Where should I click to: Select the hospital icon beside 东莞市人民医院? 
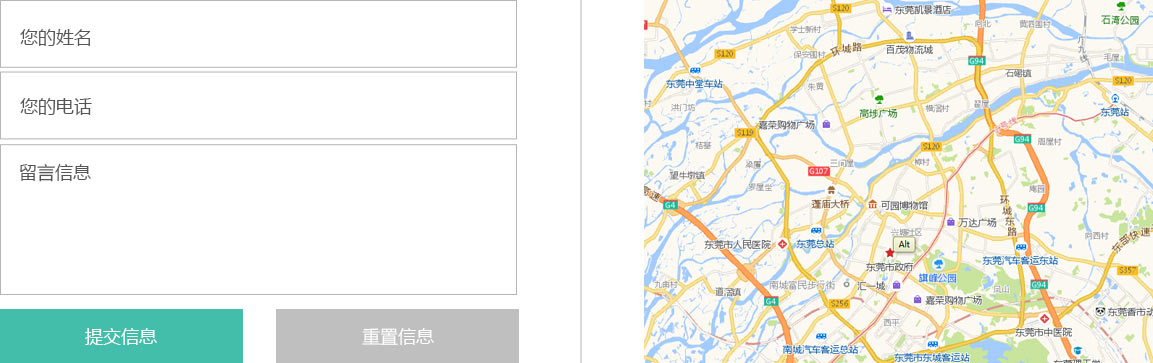point(782,244)
